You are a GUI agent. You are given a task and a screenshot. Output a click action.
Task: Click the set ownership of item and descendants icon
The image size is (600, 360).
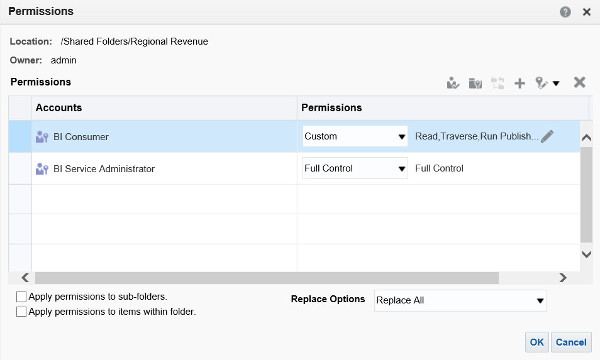point(475,83)
